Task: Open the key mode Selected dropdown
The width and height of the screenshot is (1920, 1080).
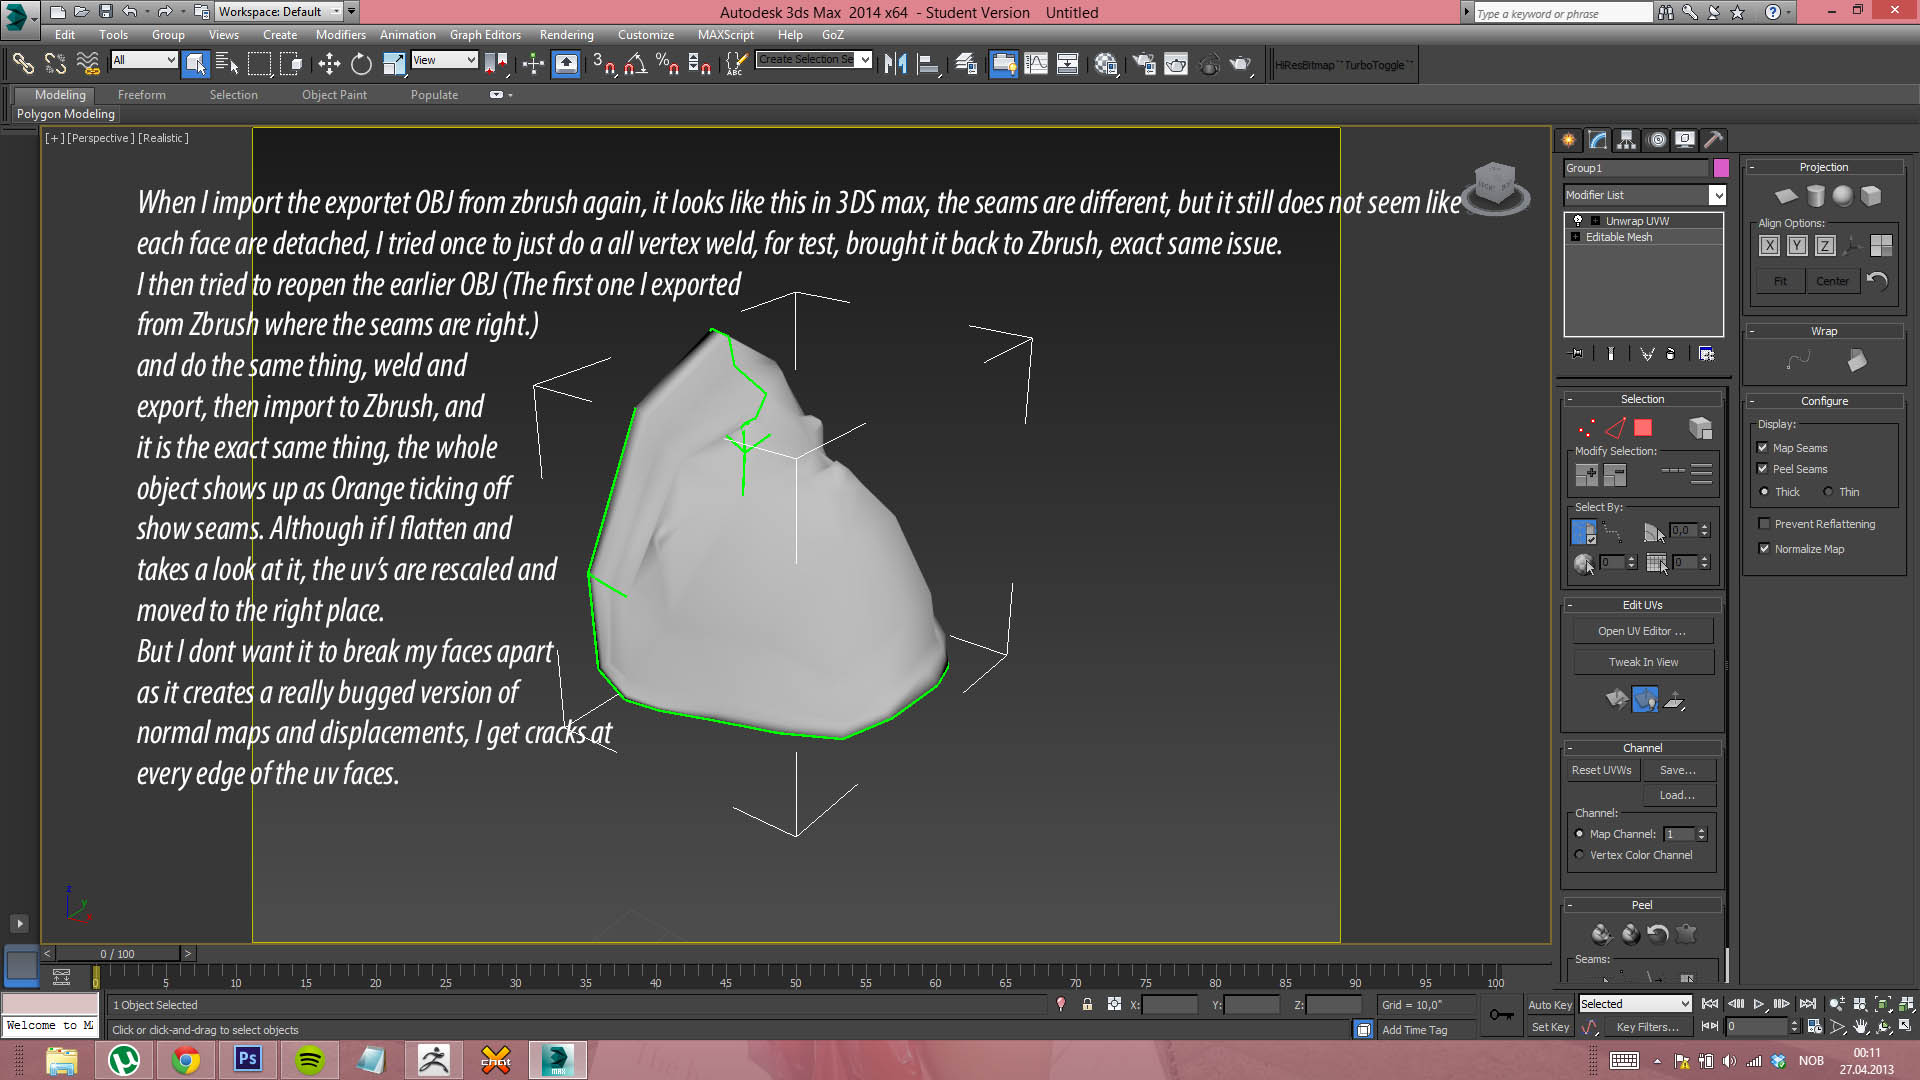Action: [1635, 1003]
